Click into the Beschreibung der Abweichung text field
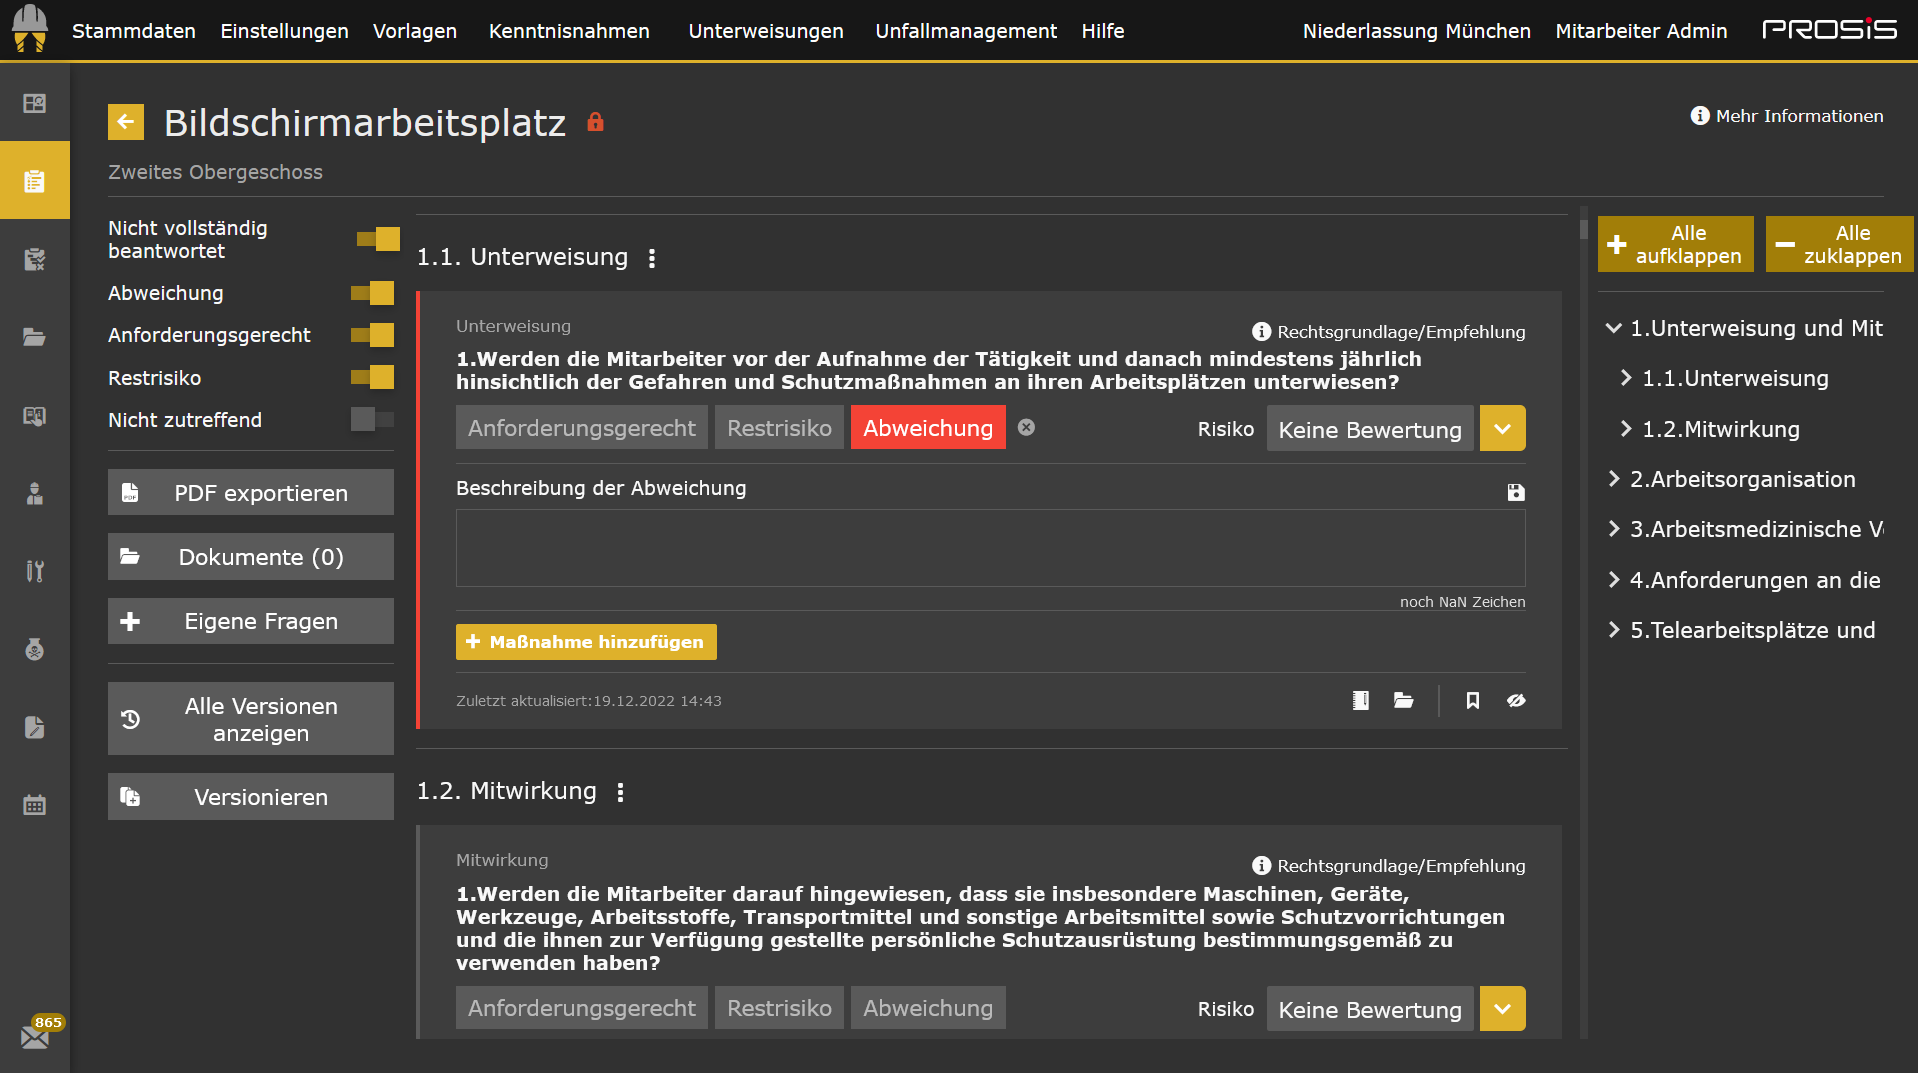 click(x=989, y=548)
